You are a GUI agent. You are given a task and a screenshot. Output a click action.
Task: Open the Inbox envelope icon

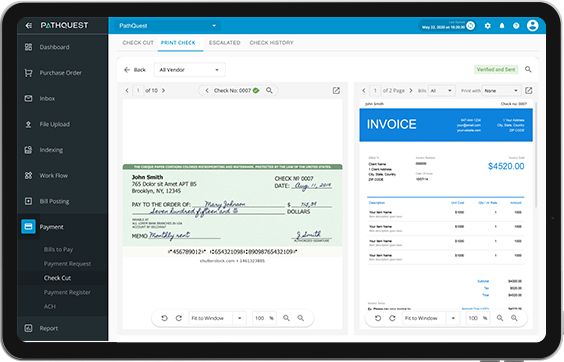tap(28, 98)
